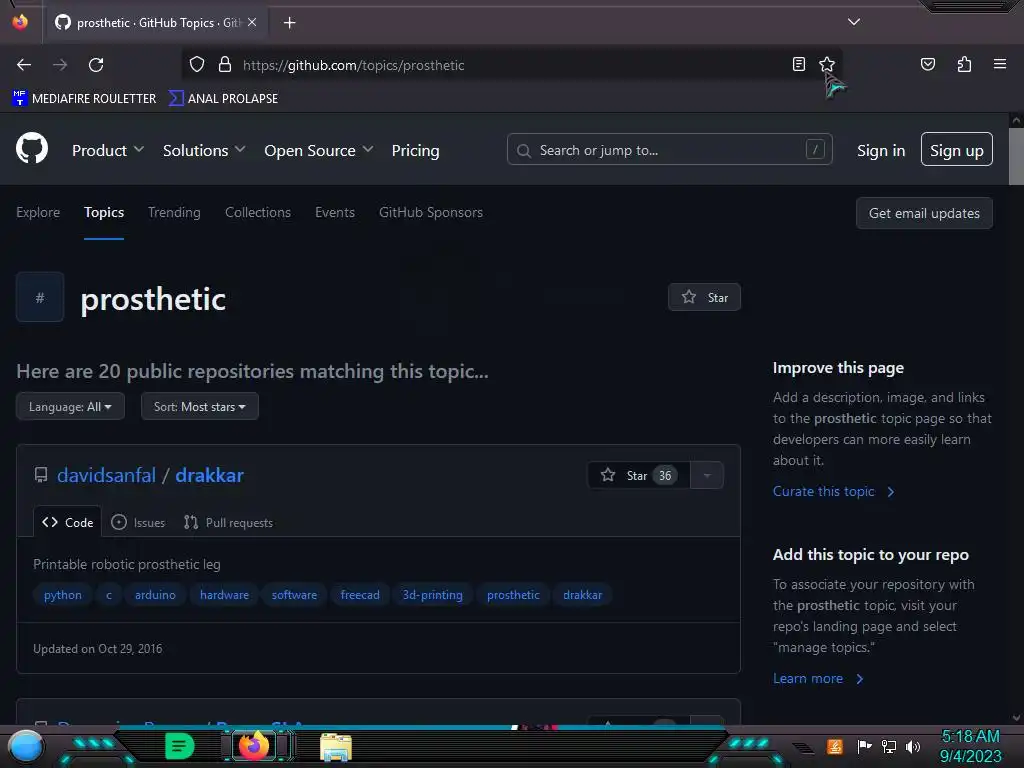This screenshot has width=1024, height=768.
Task: Open the Language: All dropdown
Action: [x=70, y=407]
